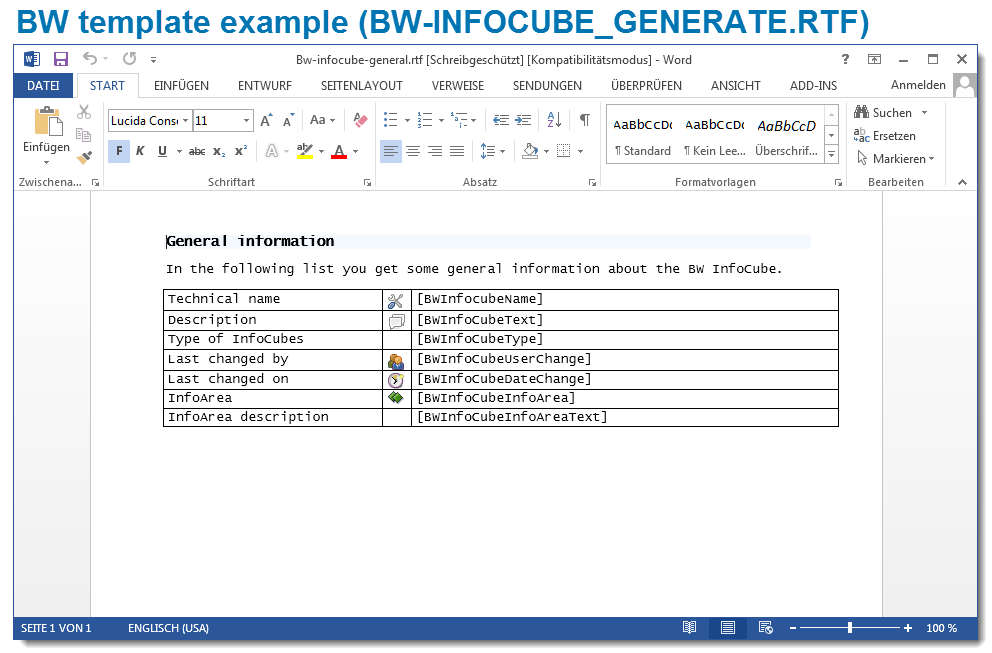Decrease paragraph indent
This screenshot has height=653, width=992.
point(501,120)
